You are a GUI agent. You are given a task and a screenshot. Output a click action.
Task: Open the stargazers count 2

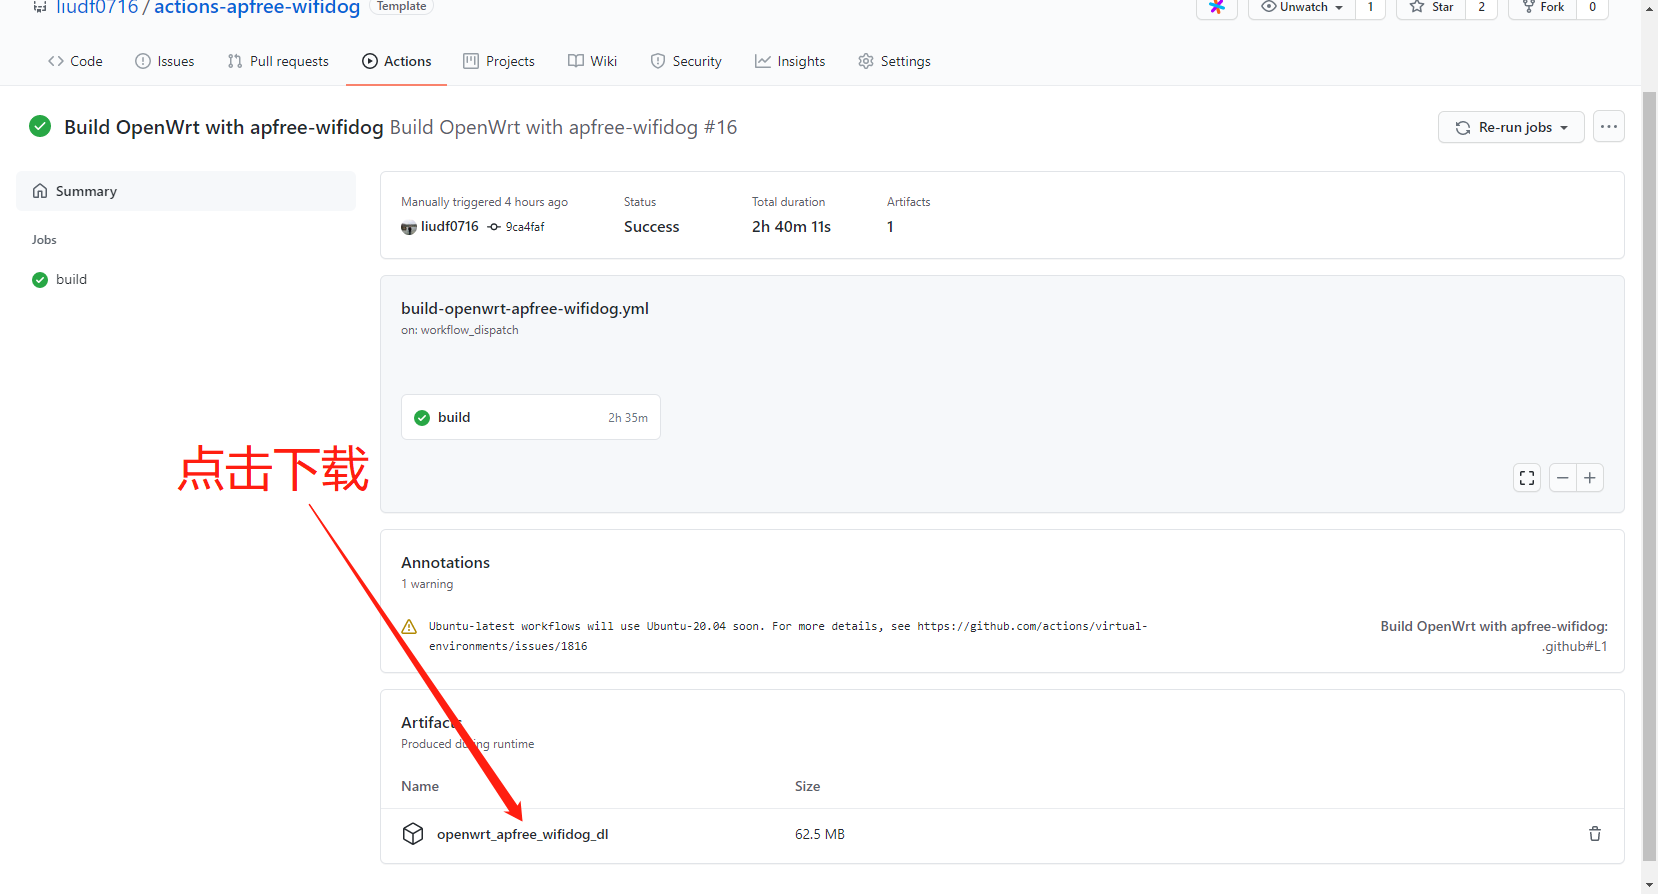click(x=1481, y=8)
